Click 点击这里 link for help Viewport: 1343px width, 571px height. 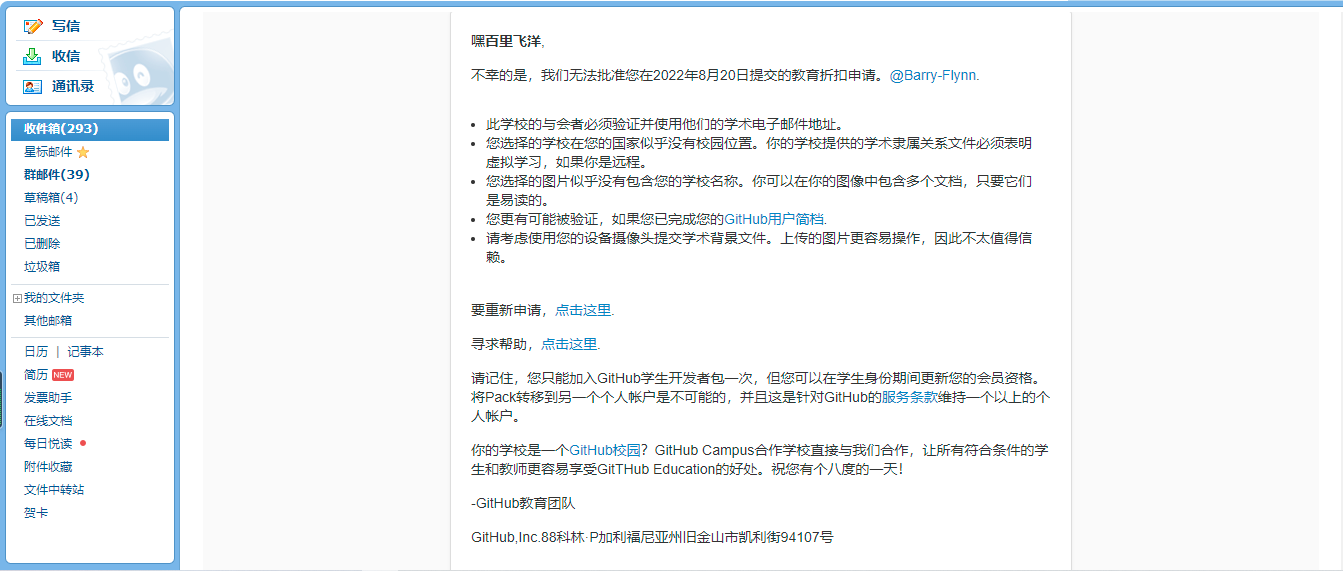pyautogui.click(x=570, y=344)
